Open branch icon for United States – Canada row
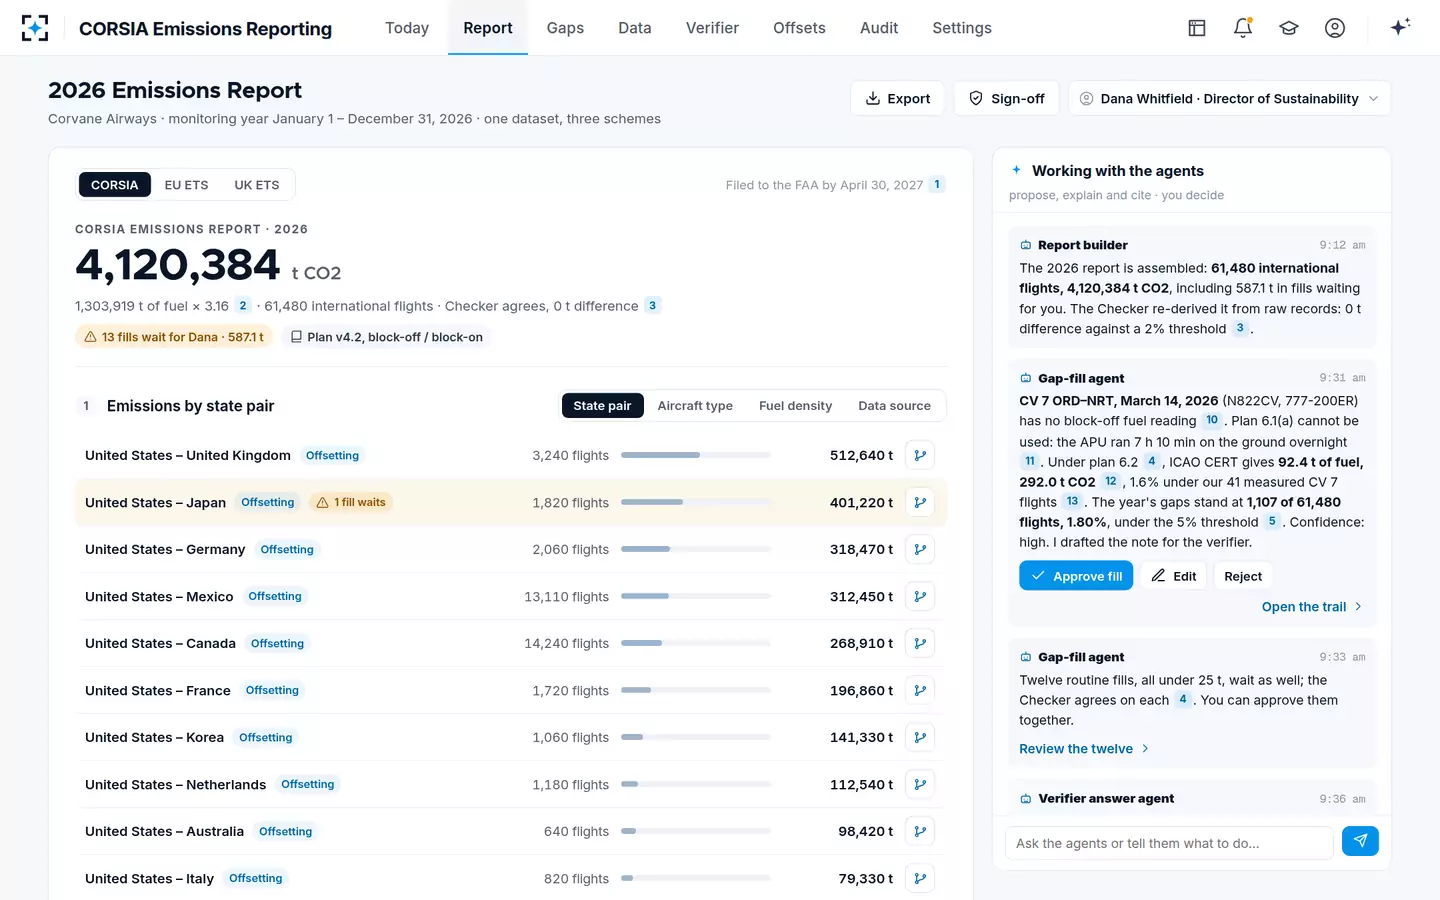This screenshot has width=1440, height=900. point(920,644)
